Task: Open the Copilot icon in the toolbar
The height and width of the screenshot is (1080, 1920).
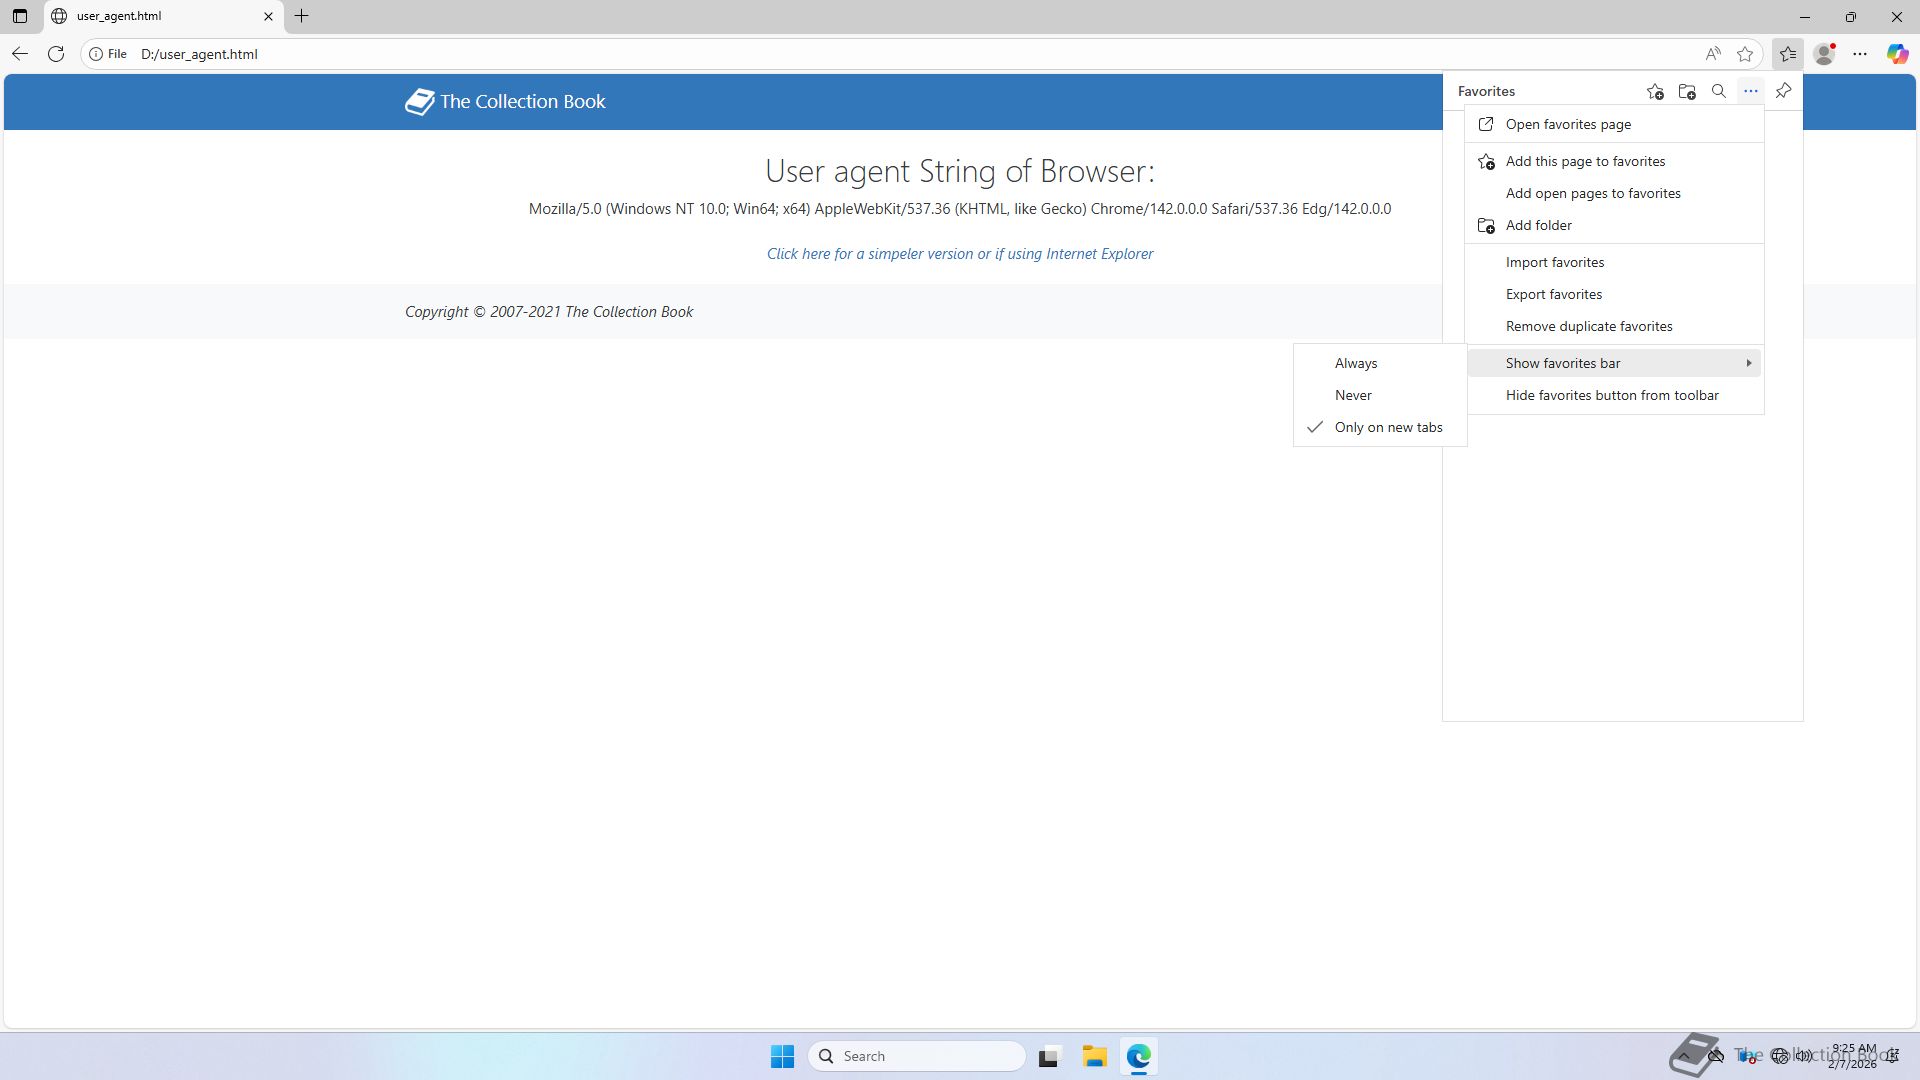Action: pos(1897,54)
